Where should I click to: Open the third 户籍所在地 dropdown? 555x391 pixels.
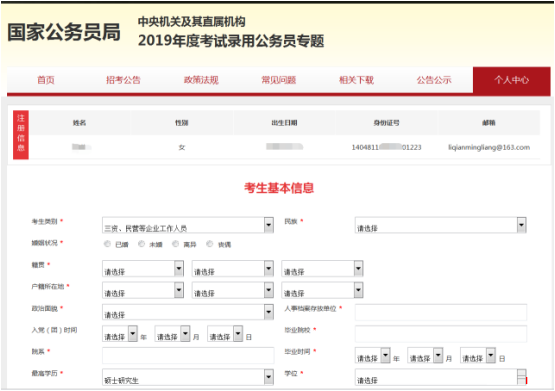322,290
